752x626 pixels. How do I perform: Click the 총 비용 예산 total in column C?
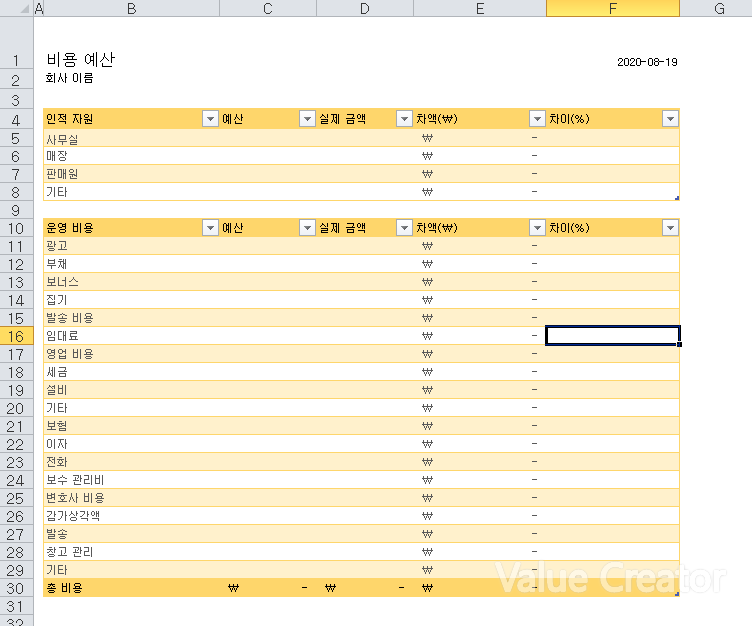[268, 588]
